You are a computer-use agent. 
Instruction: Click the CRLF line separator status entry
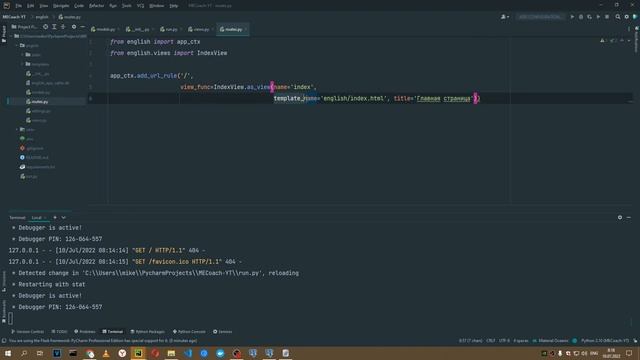coord(491,340)
